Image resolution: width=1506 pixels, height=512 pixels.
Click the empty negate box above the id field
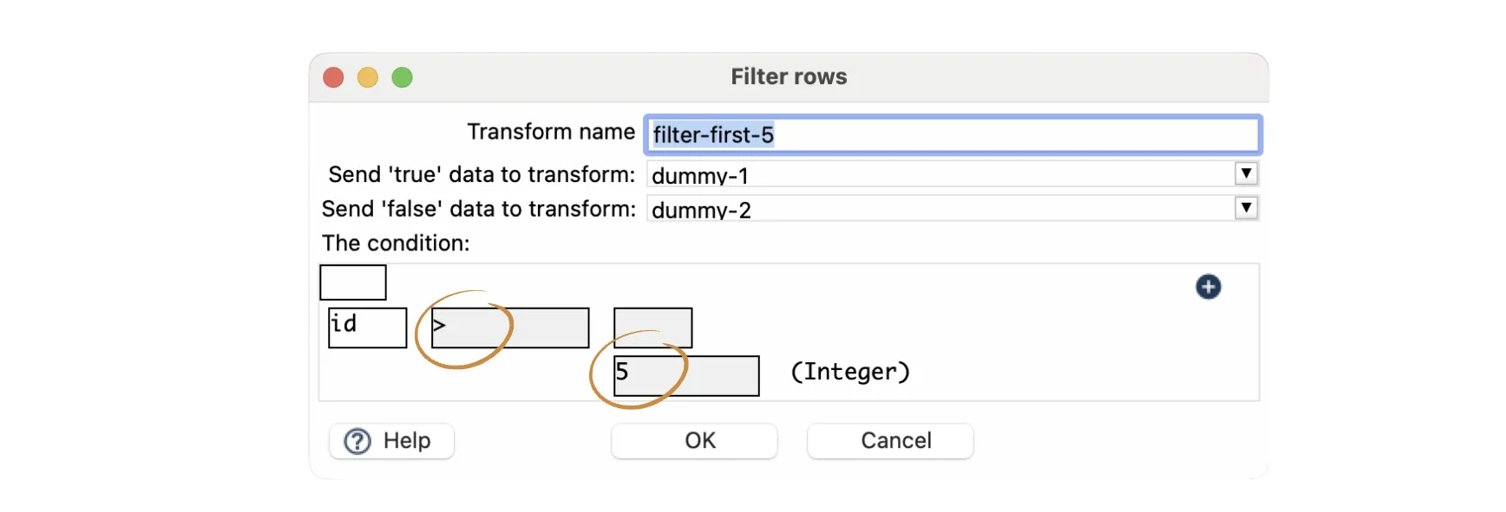click(353, 283)
